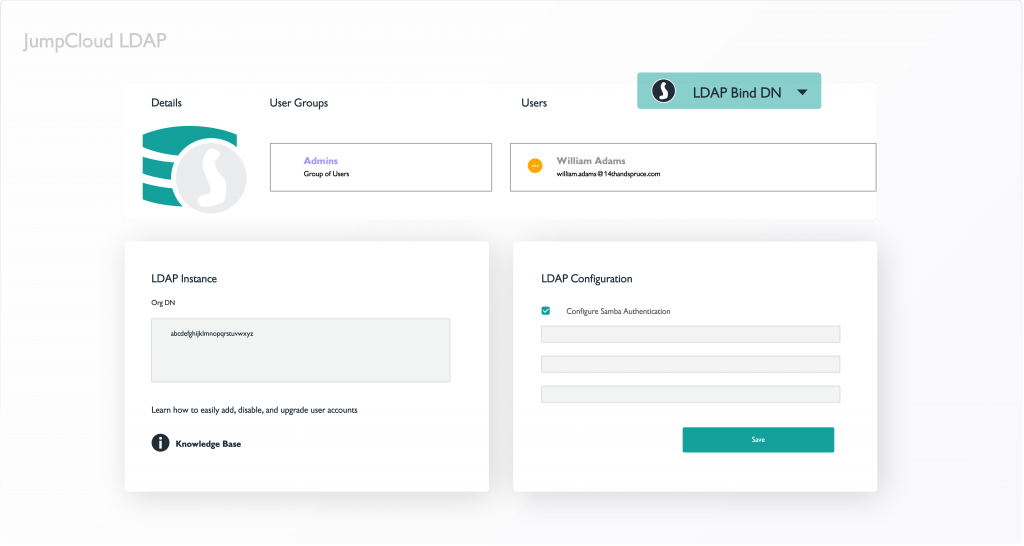Save the LDAP configuration
The width and height of the screenshot is (1024, 546).
click(x=758, y=440)
